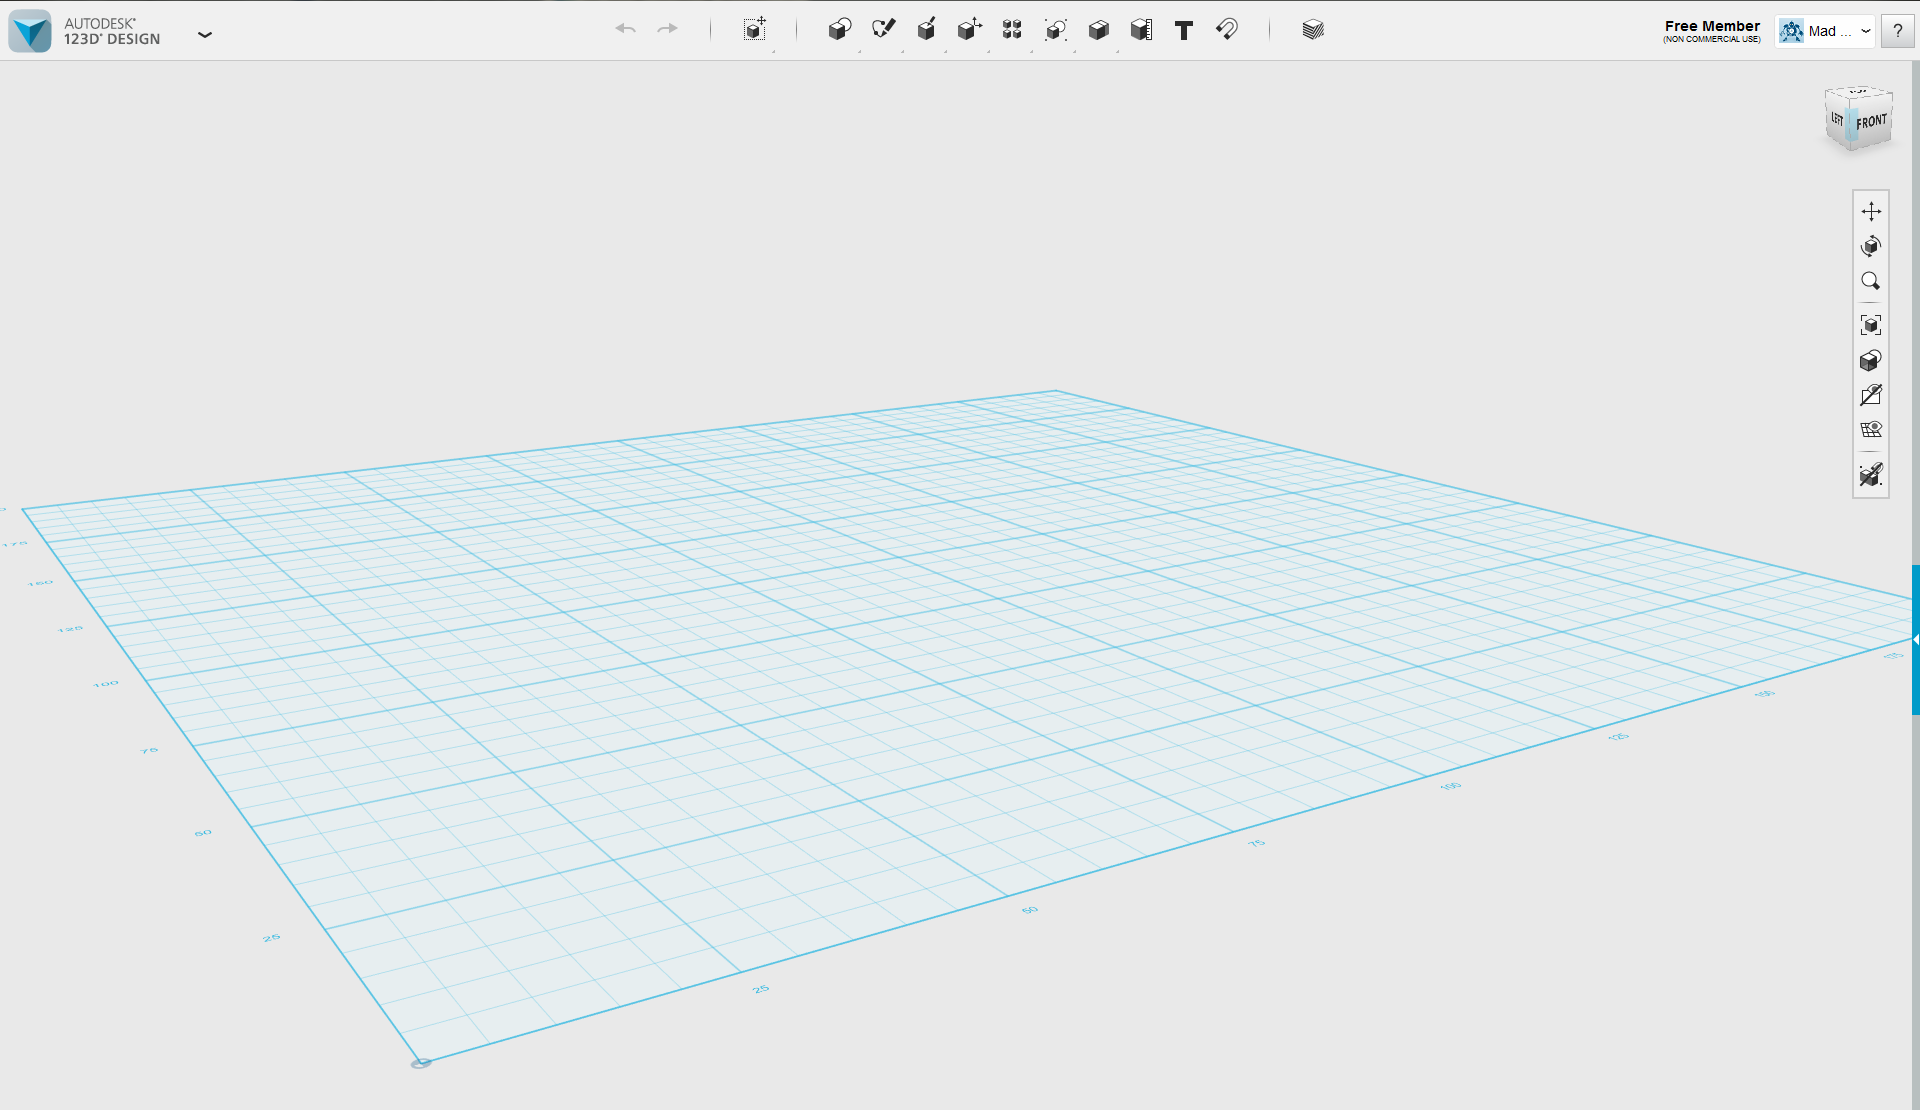The width and height of the screenshot is (1920, 1110).
Task: Enable the Snap tool
Action: tap(1227, 30)
